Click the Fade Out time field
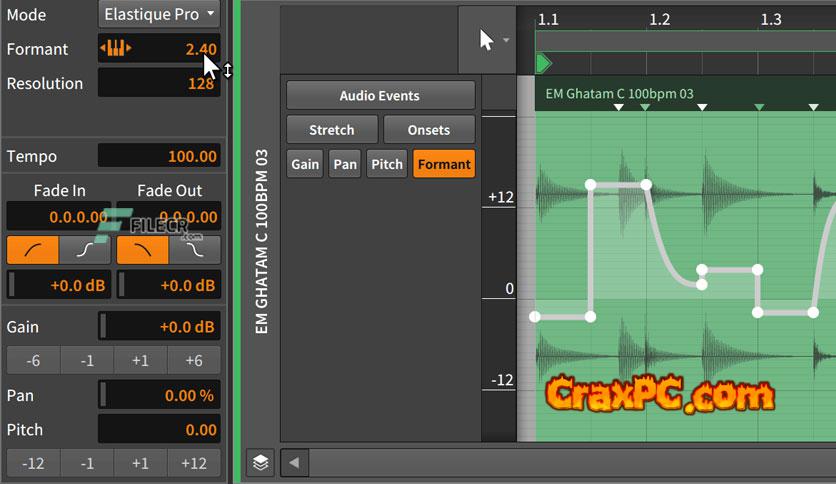This screenshot has width=836, height=484. [168, 216]
